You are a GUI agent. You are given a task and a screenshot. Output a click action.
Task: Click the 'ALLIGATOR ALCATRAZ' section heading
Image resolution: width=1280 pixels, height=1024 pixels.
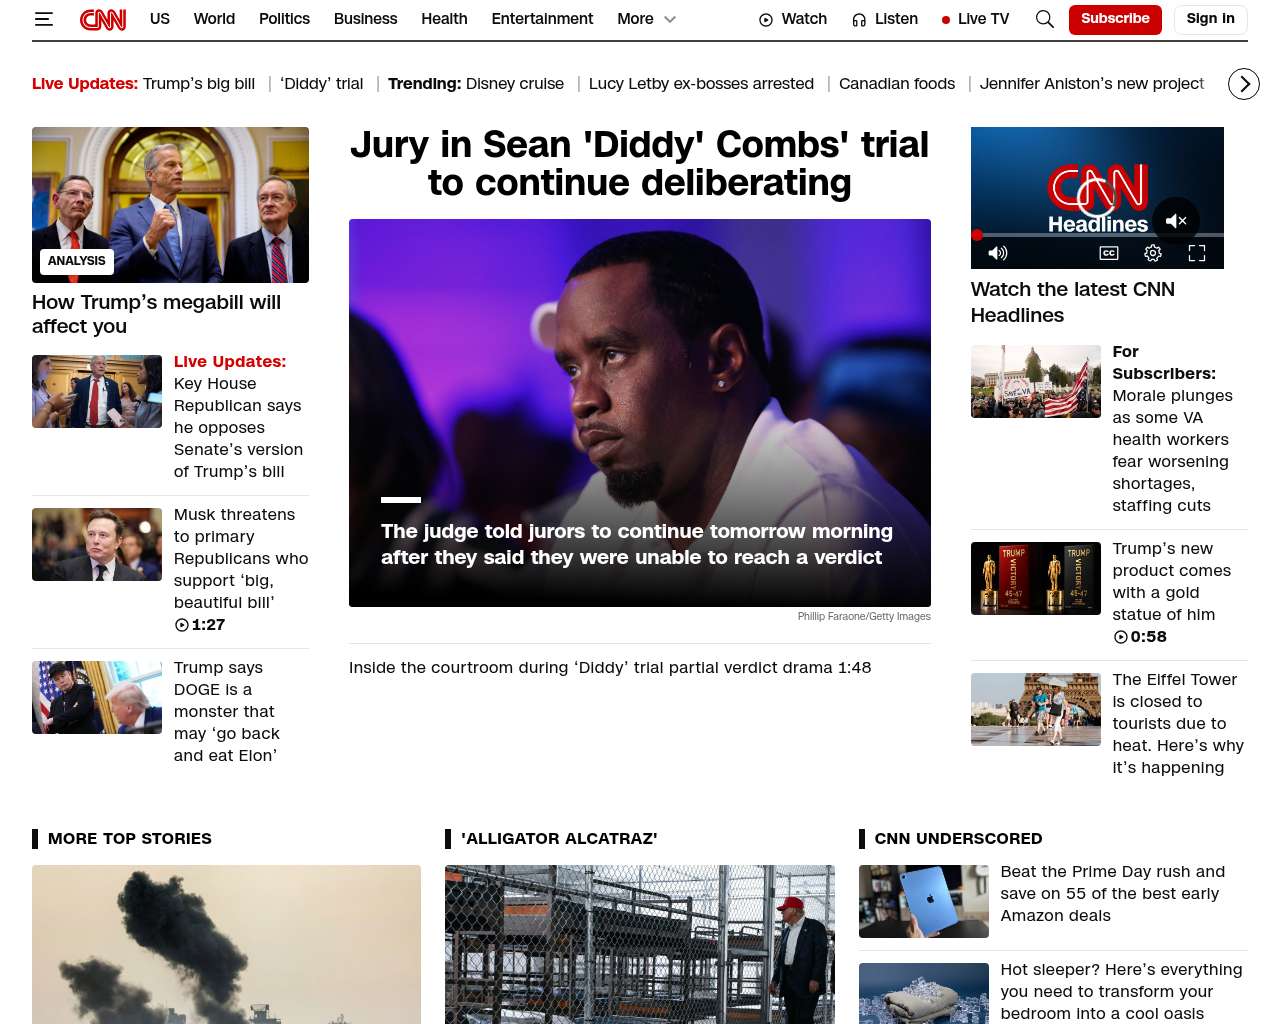(559, 838)
